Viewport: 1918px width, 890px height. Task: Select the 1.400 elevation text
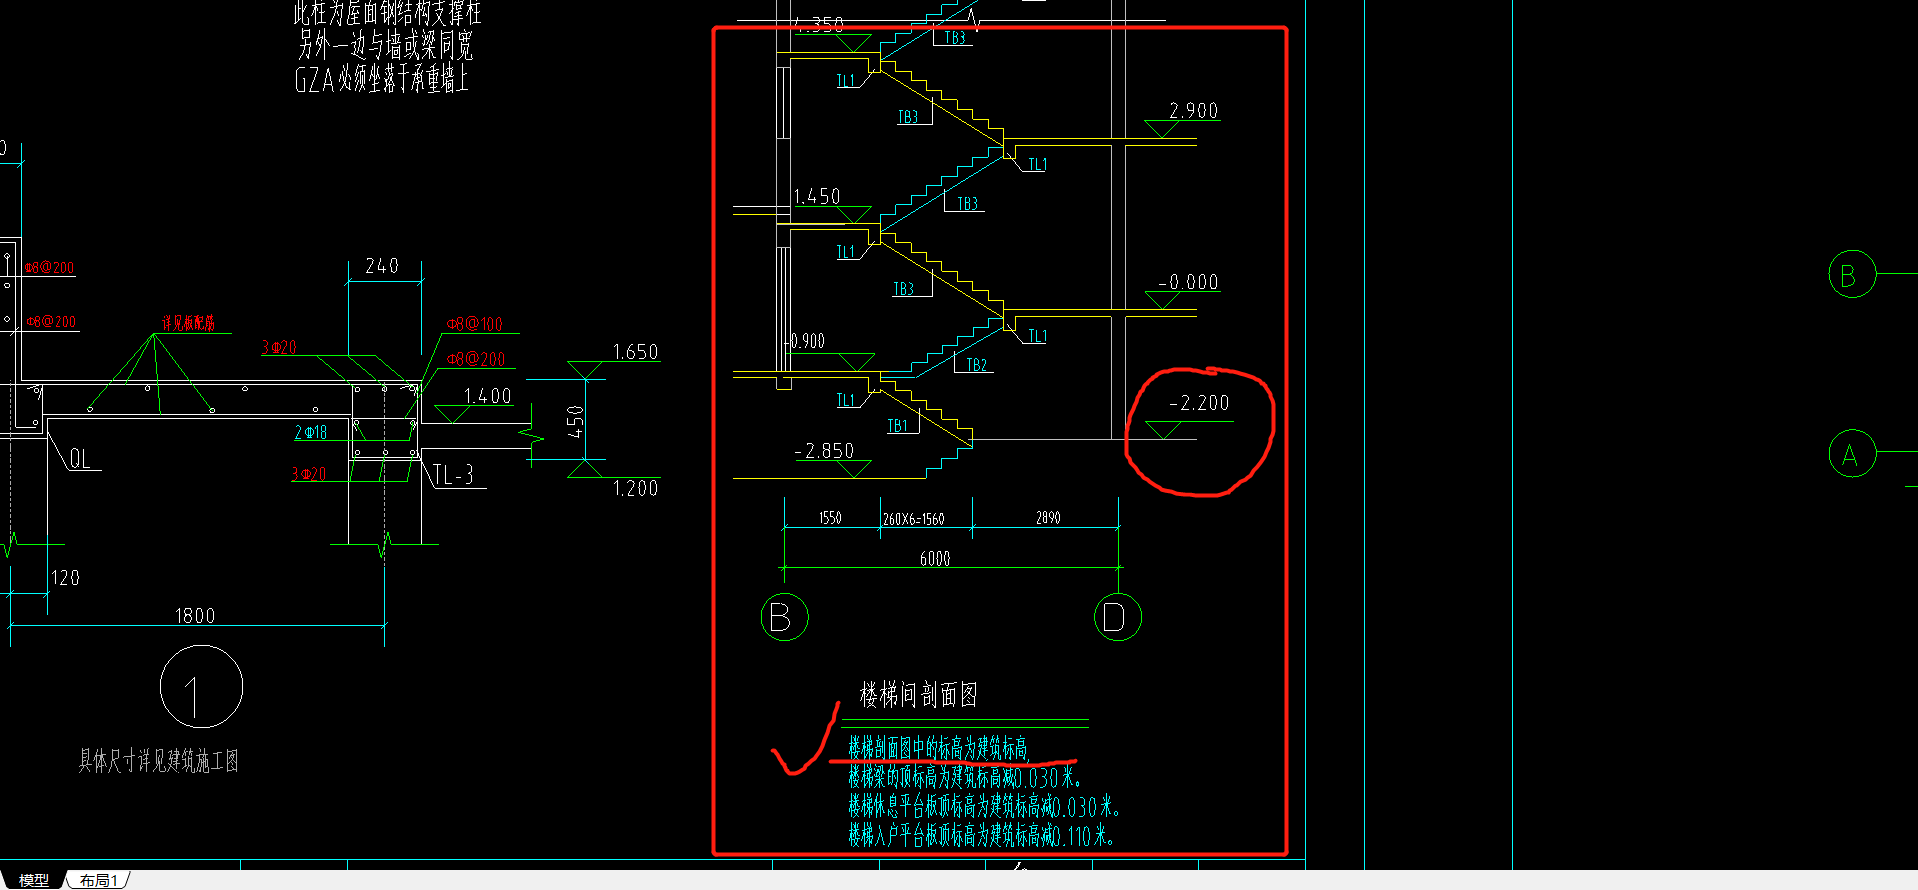[488, 397]
